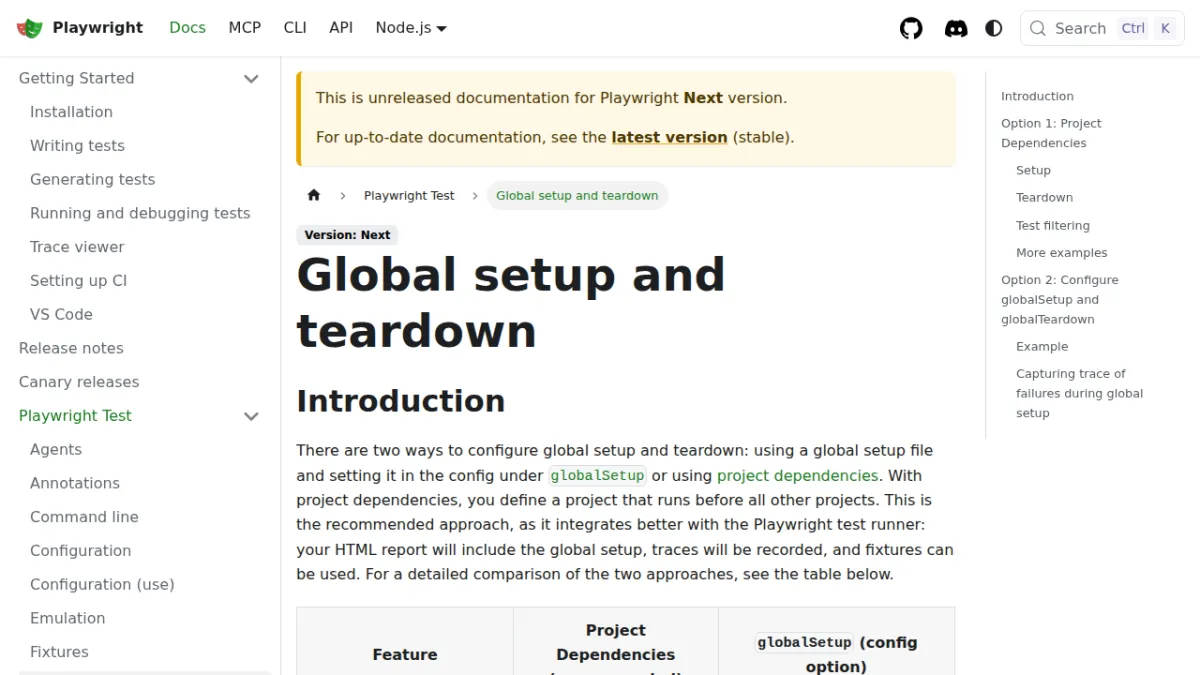
Task: Click the Playwright masks logo
Action: coord(30,28)
